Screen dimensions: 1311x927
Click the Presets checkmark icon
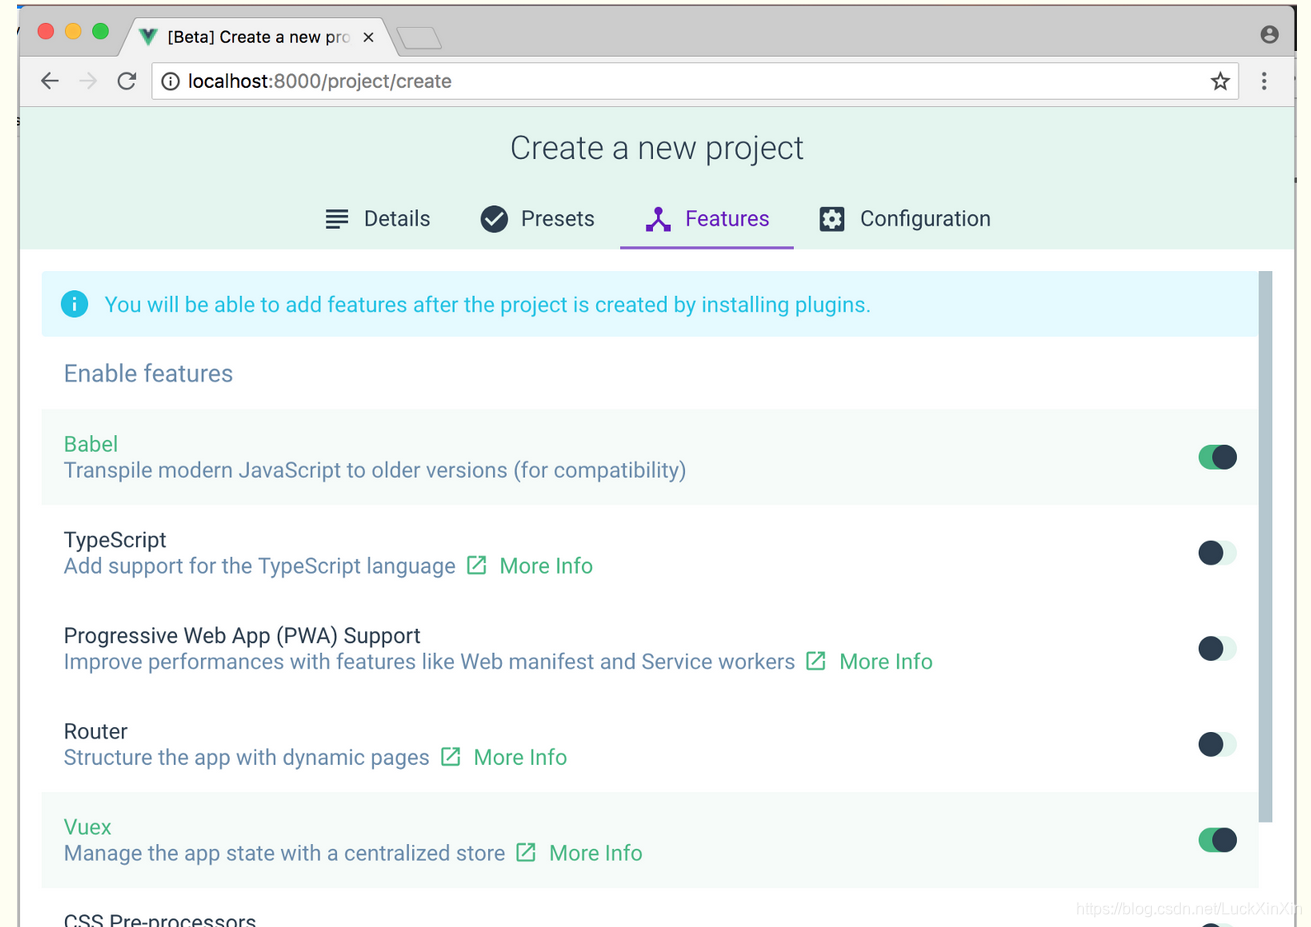[x=494, y=219]
